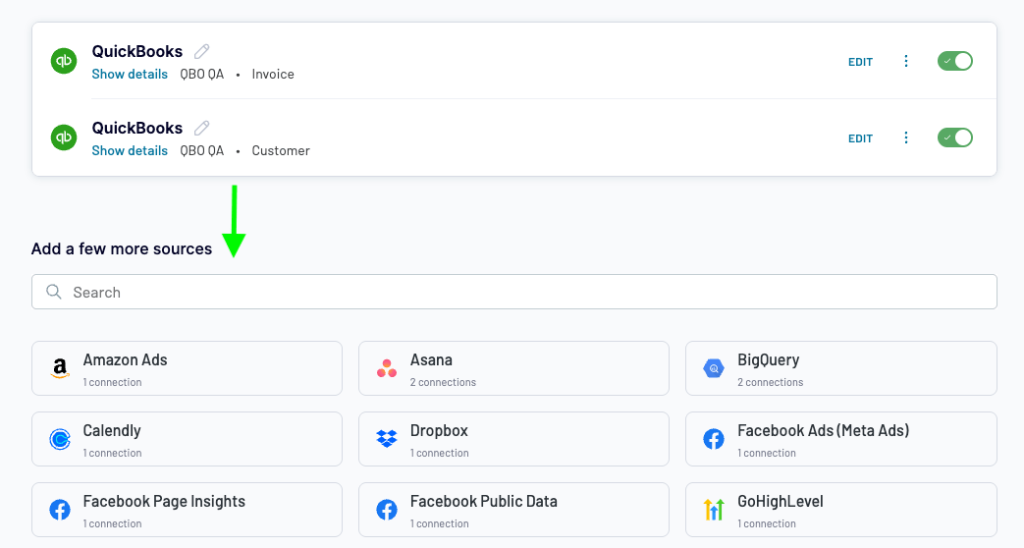The width and height of the screenshot is (1024, 548).
Task: Select the Facebook Ads (Meta Ads) card
Action: pos(841,439)
